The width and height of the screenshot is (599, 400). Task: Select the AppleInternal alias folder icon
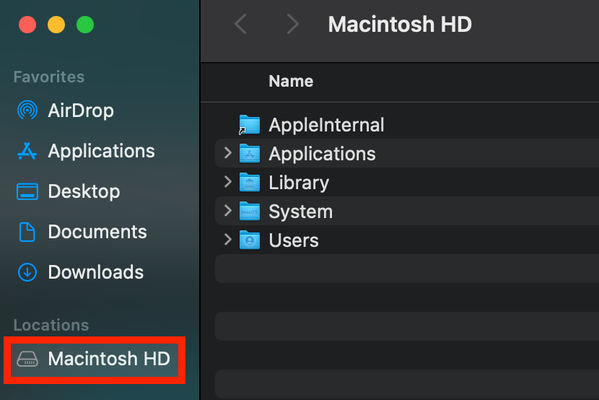coord(249,125)
